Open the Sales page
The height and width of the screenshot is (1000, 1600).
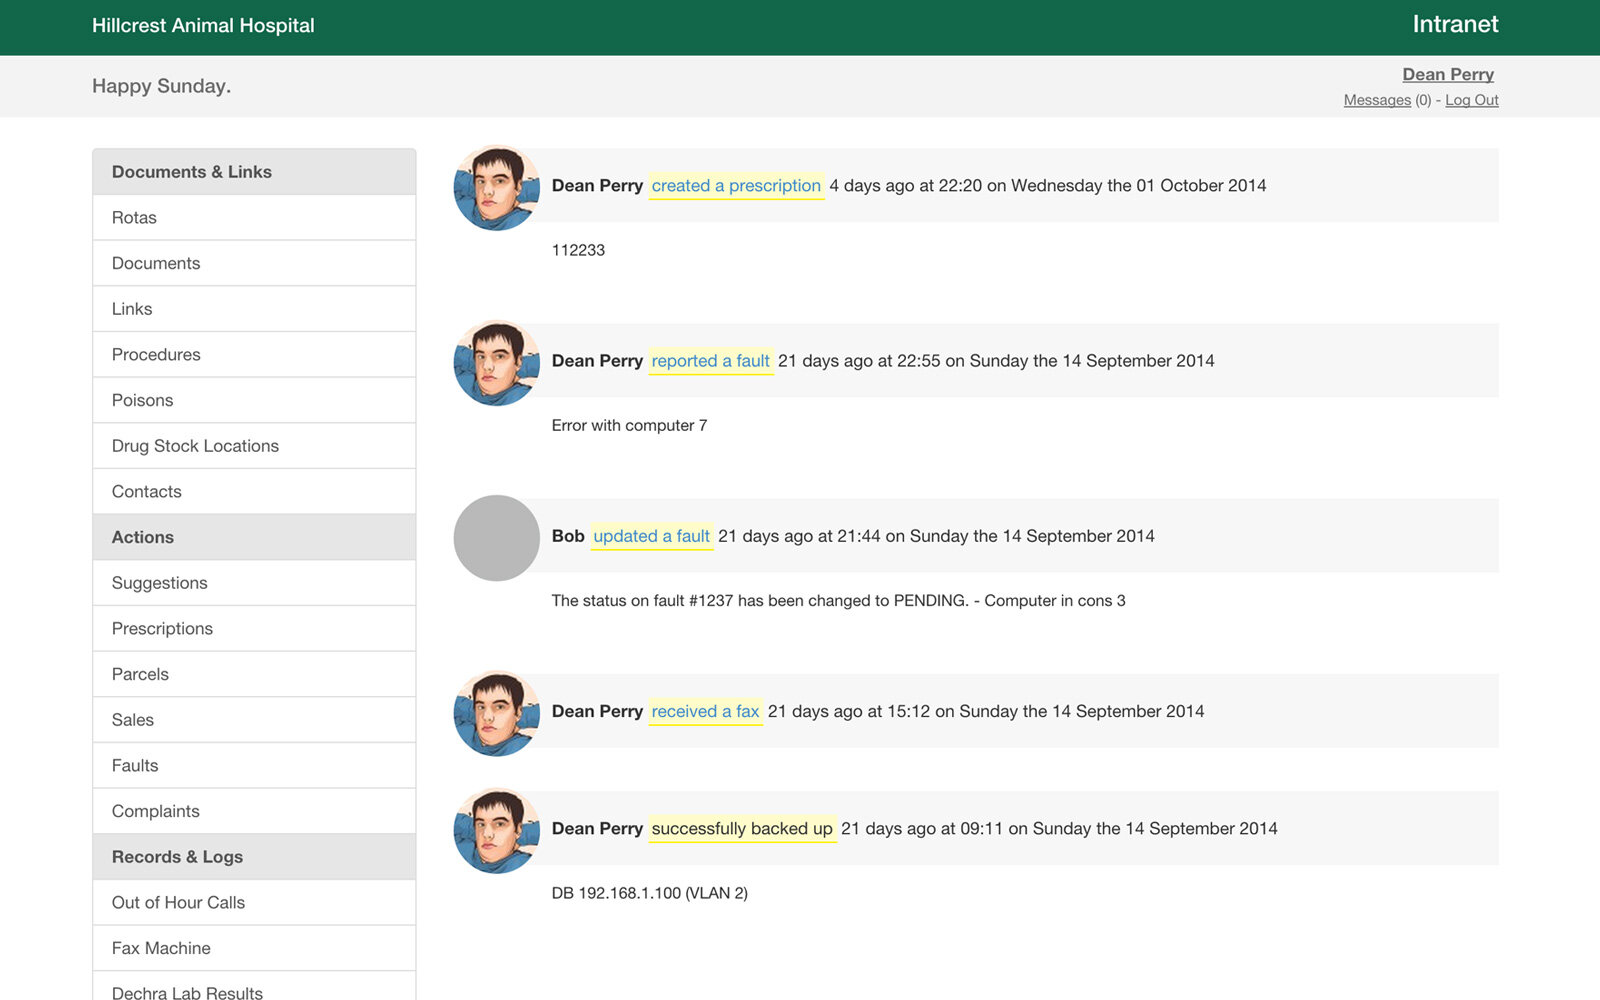click(x=254, y=720)
